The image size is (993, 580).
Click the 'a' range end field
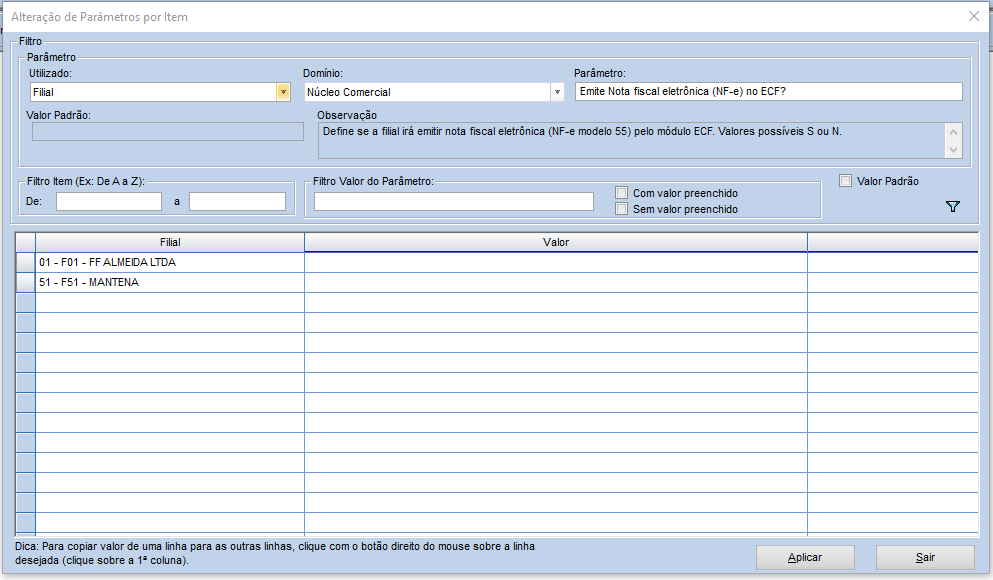coord(237,202)
